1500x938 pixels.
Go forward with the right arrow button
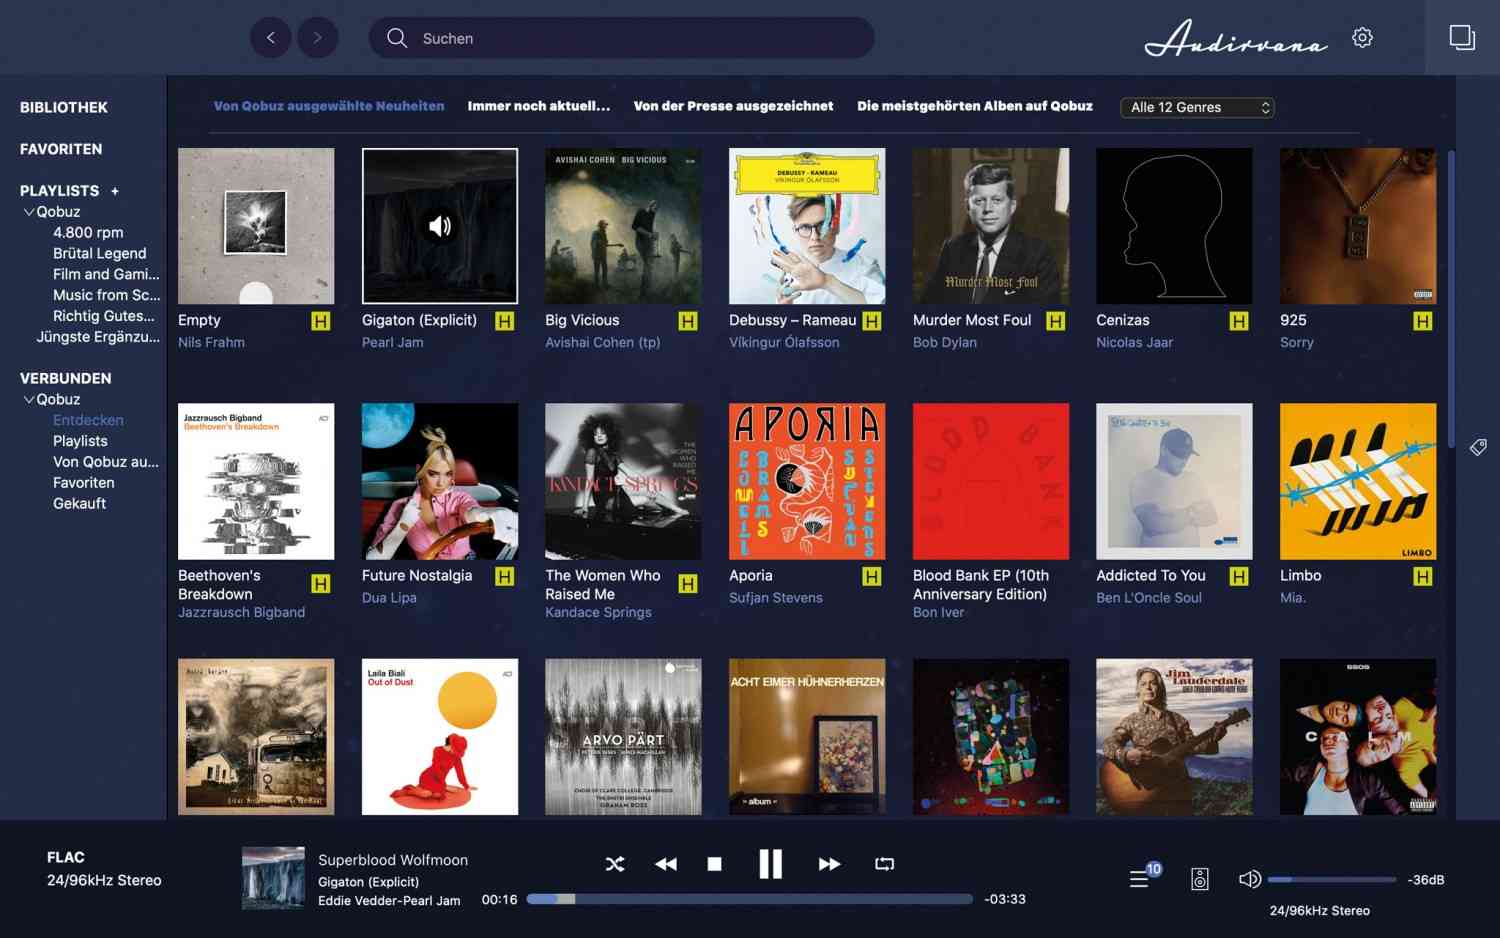point(317,38)
